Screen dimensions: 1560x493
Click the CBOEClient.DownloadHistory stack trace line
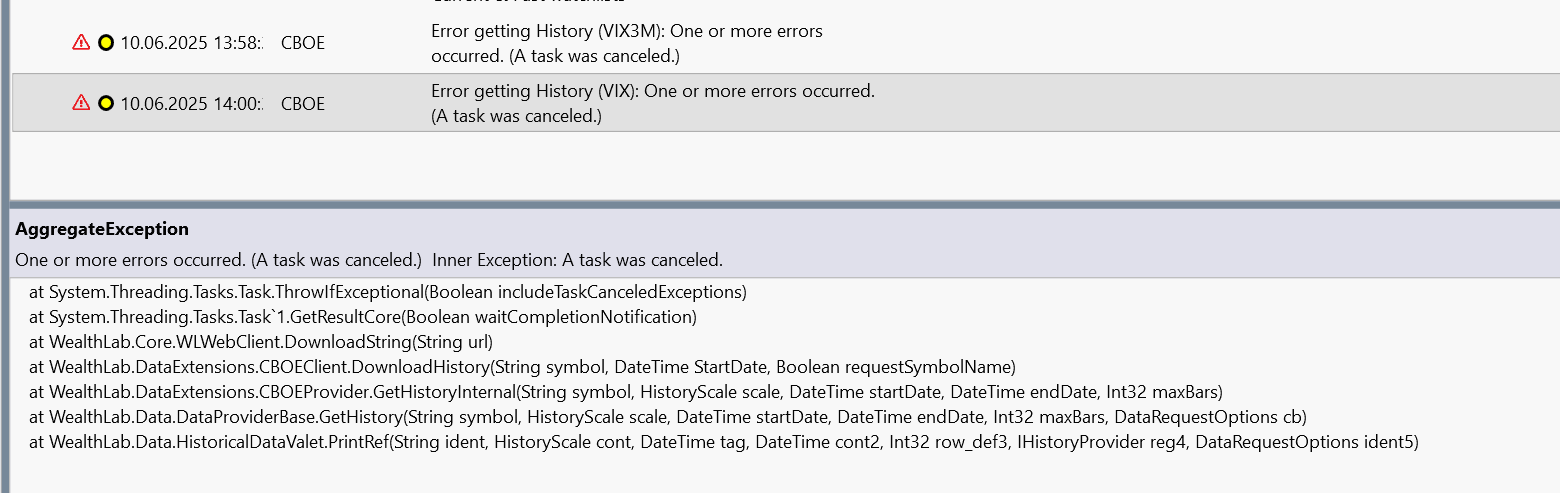point(522,367)
